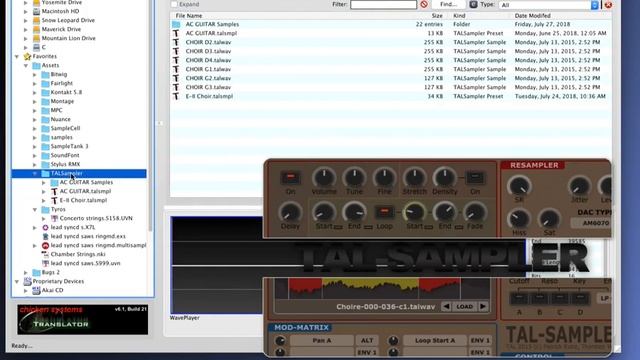Image resolution: width=640 pixels, height=360 pixels.
Task: Click into the Filter text field
Action: (383, 4)
